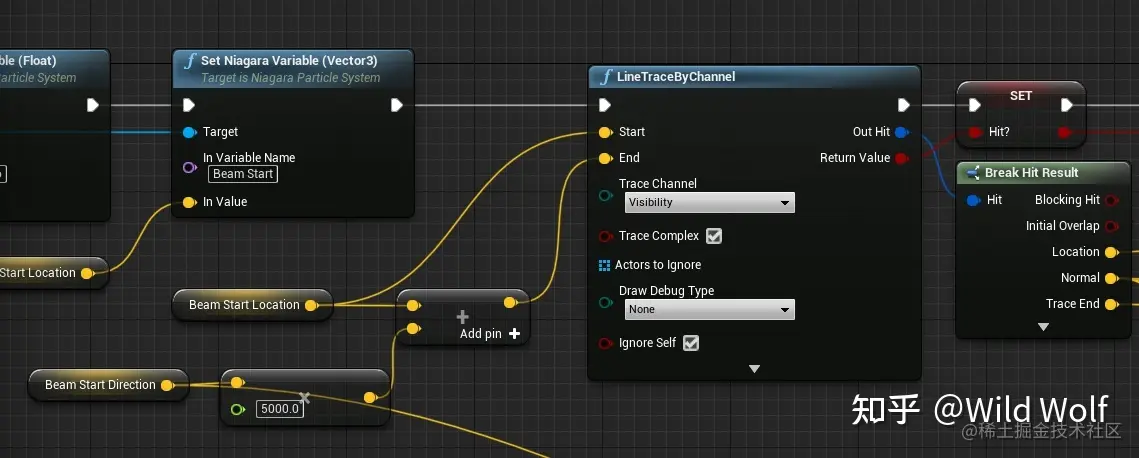
Task: Click the Hit input pin on Break Hit Result
Action: click(x=974, y=200)
